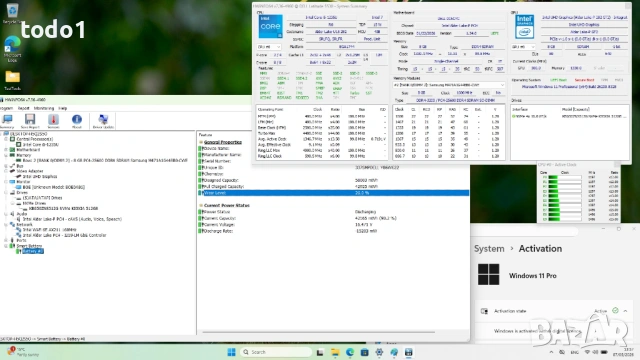Viewport: 640px width, 360px height.
Task: Click the horizontal scrollbar in battery details pane
Action: click(x=318, y=332)
